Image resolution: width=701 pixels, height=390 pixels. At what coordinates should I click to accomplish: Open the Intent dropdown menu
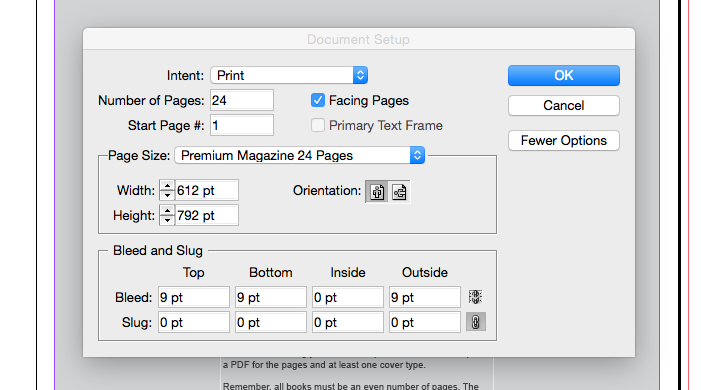(x=289, y=75)
